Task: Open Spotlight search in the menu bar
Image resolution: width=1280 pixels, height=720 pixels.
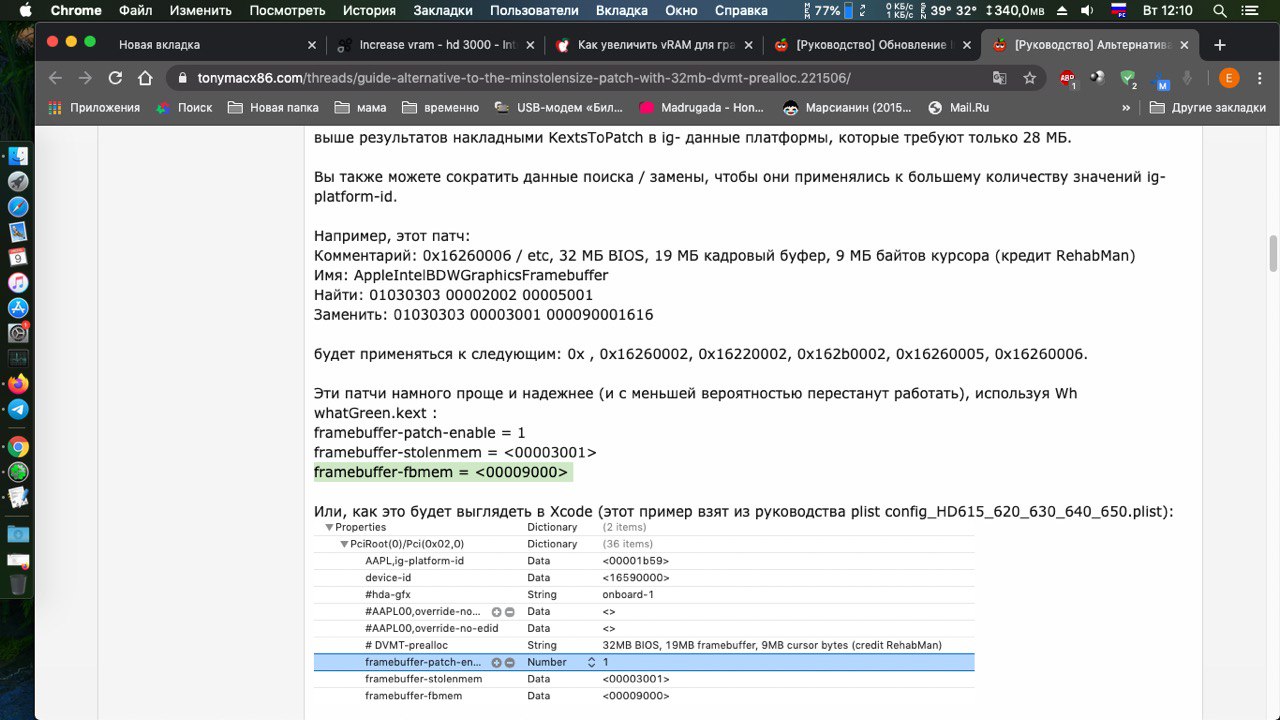Action: point(1220,11)
